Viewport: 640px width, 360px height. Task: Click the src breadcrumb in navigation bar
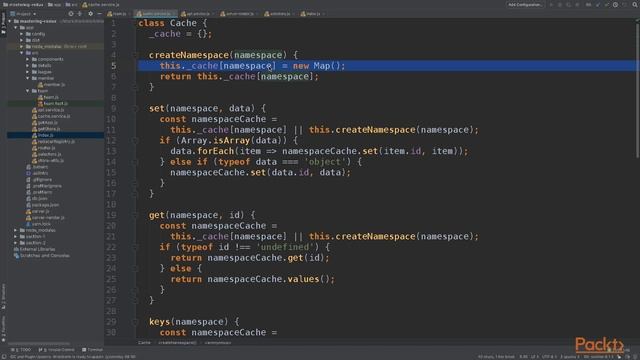[x=71, y=5]
